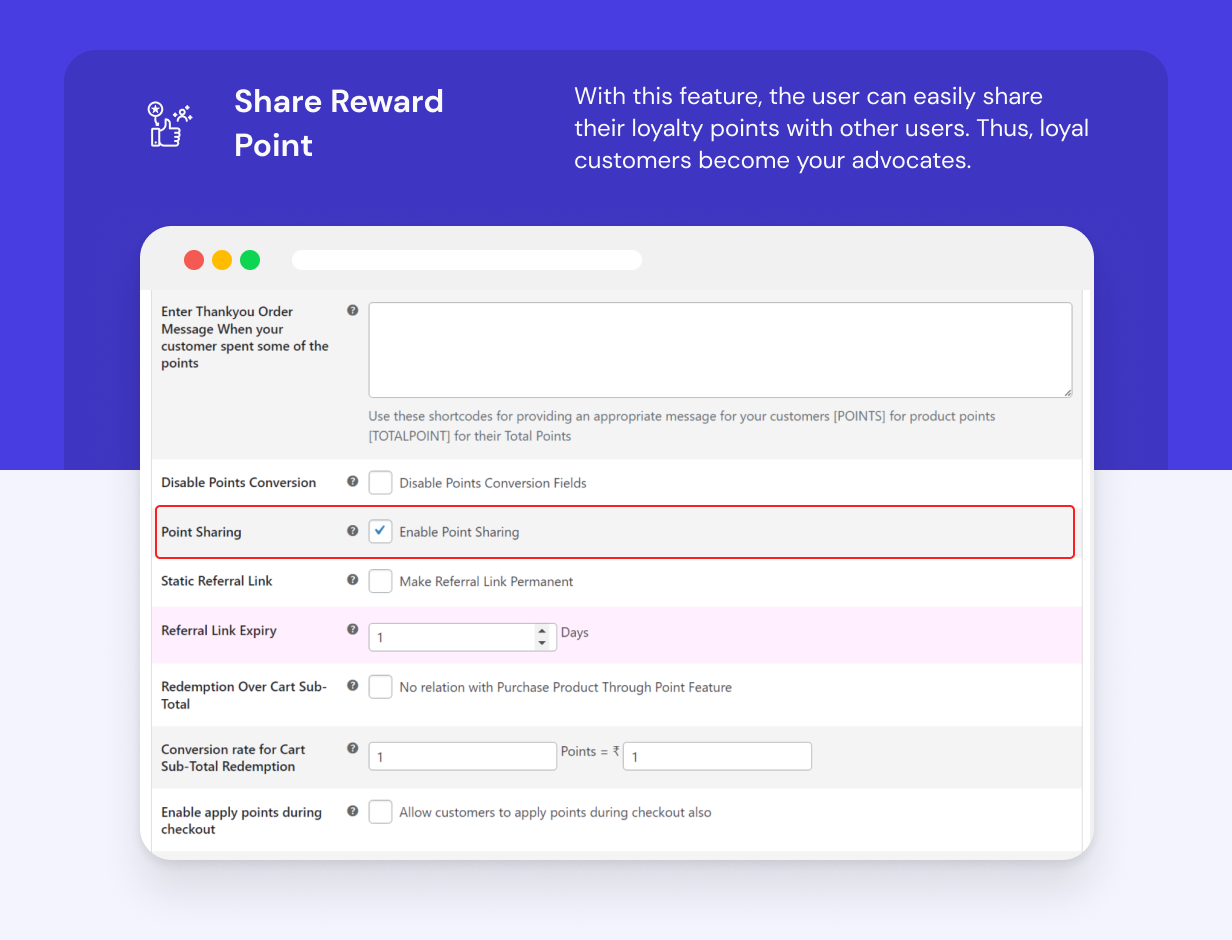The height and width of the screenshot is (940, 1232).
Task: Click the Disable Points Conversion help icon
Action: [352, 481]
